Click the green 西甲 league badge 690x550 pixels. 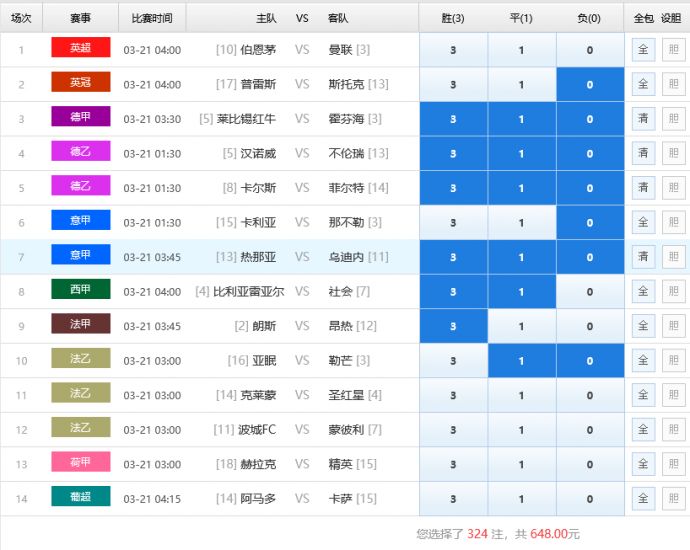80,290
